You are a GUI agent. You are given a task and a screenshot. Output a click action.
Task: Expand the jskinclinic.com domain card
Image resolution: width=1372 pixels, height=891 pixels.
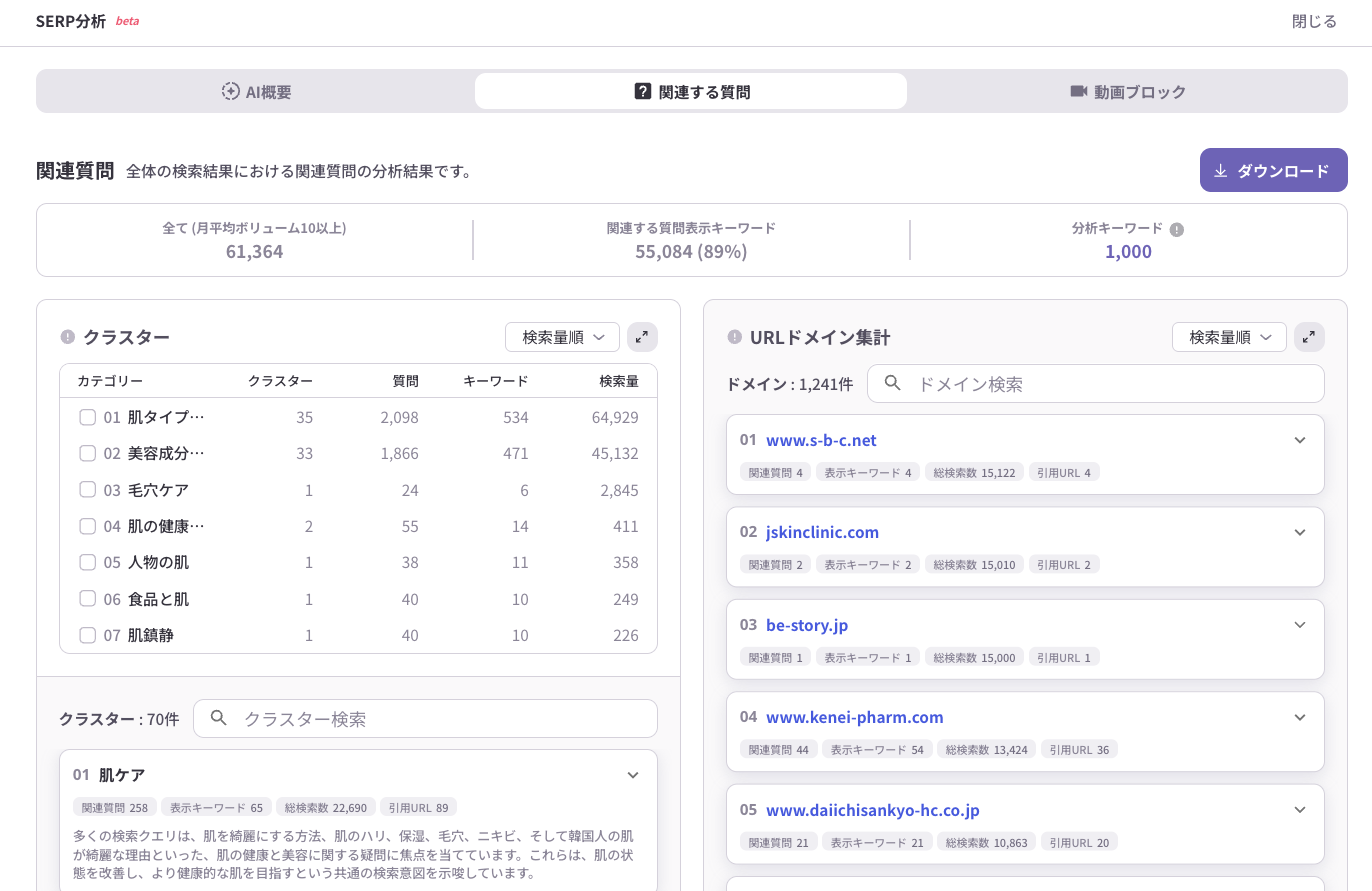[1300, 532]
